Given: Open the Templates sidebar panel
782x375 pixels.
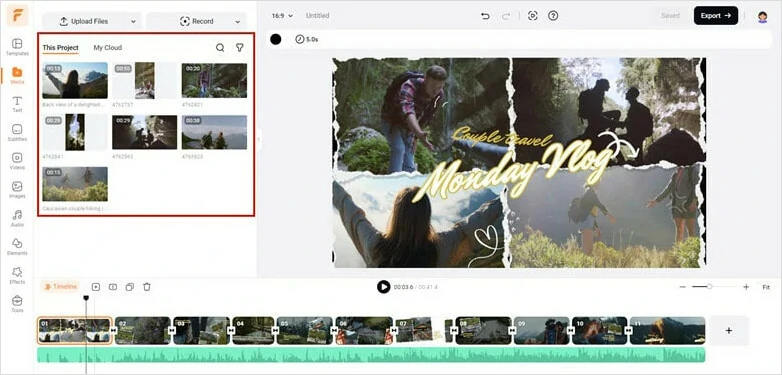Looking at the screenshot, I should pos(17,47).
